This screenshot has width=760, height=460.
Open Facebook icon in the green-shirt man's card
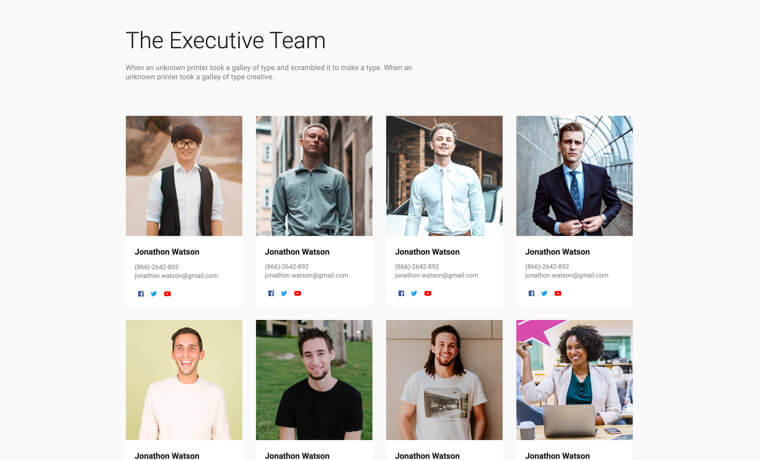point(271,293)
